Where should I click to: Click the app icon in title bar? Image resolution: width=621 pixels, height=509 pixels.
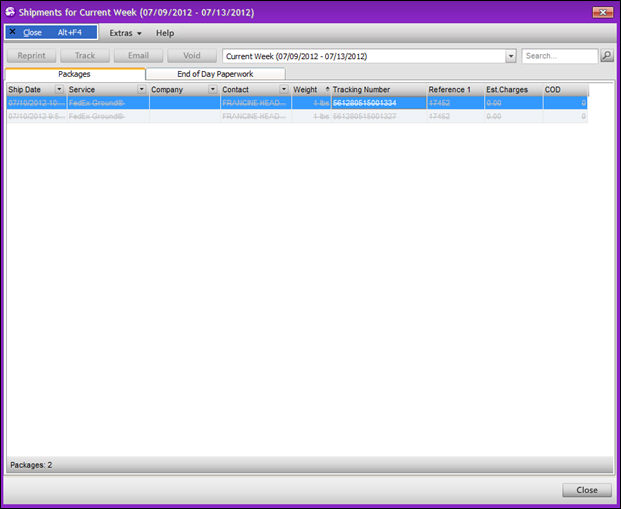(x=10, y=11)
